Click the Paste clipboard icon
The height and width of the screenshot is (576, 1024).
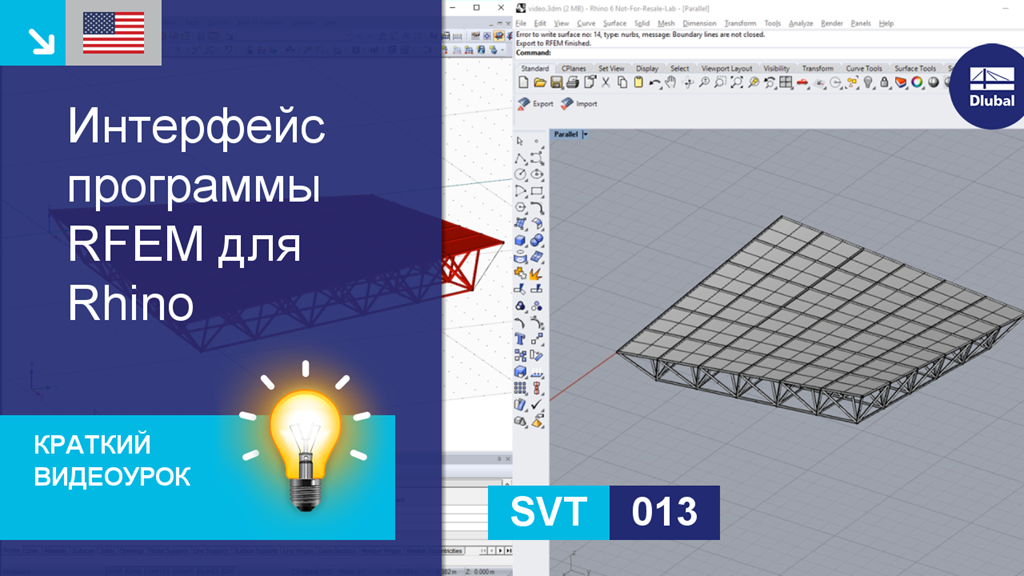click(638, 83)
